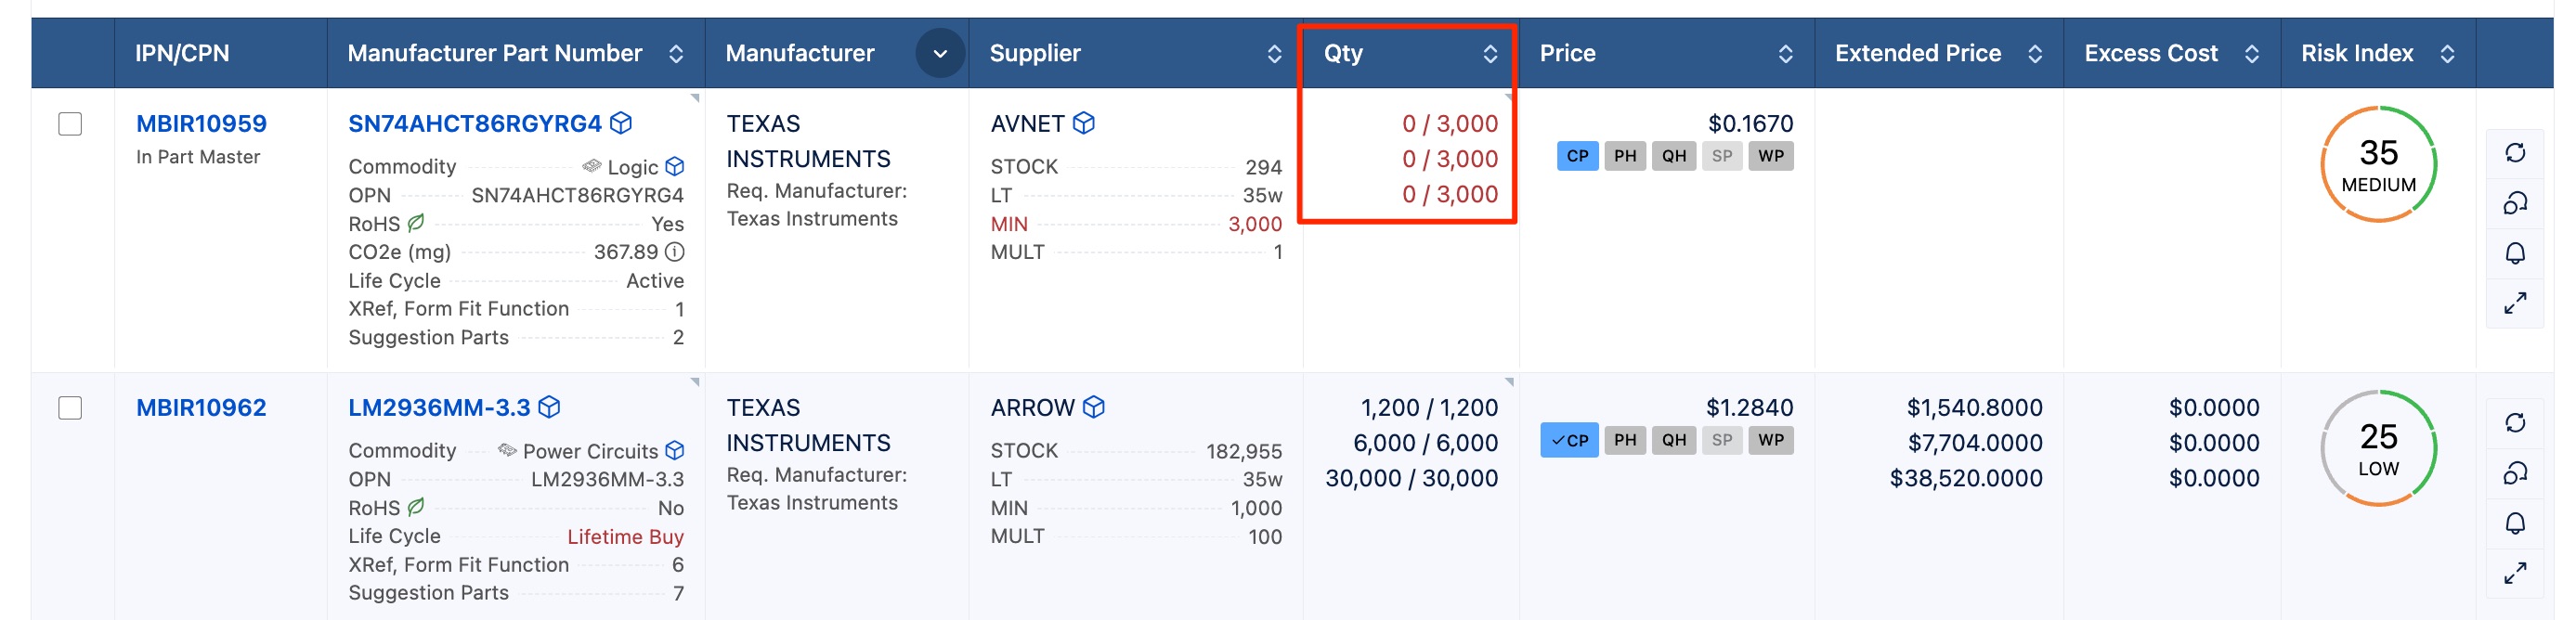Screen dimensions: 2576x620
Task: Click the refresh icon in MBIR10959 row
Action: [x=2515, y=153]
